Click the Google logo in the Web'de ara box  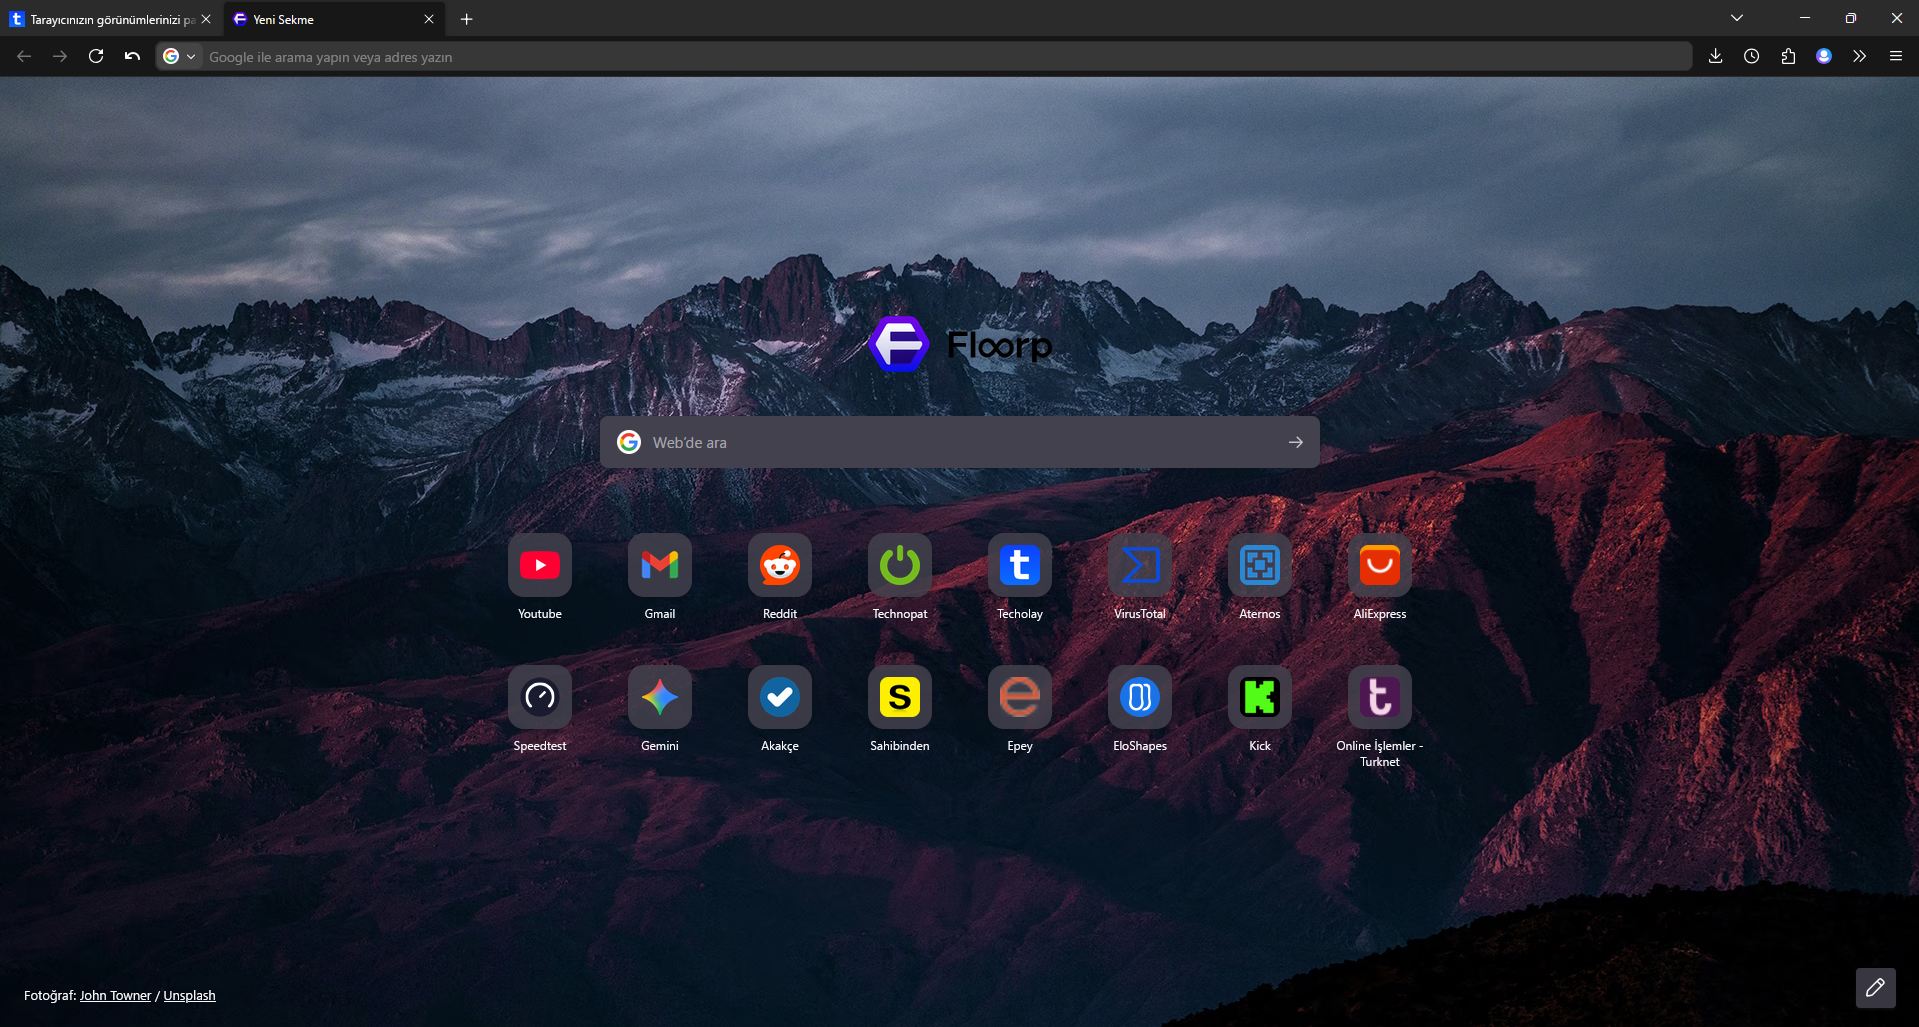pyautogui.click(x=629, y=442)
